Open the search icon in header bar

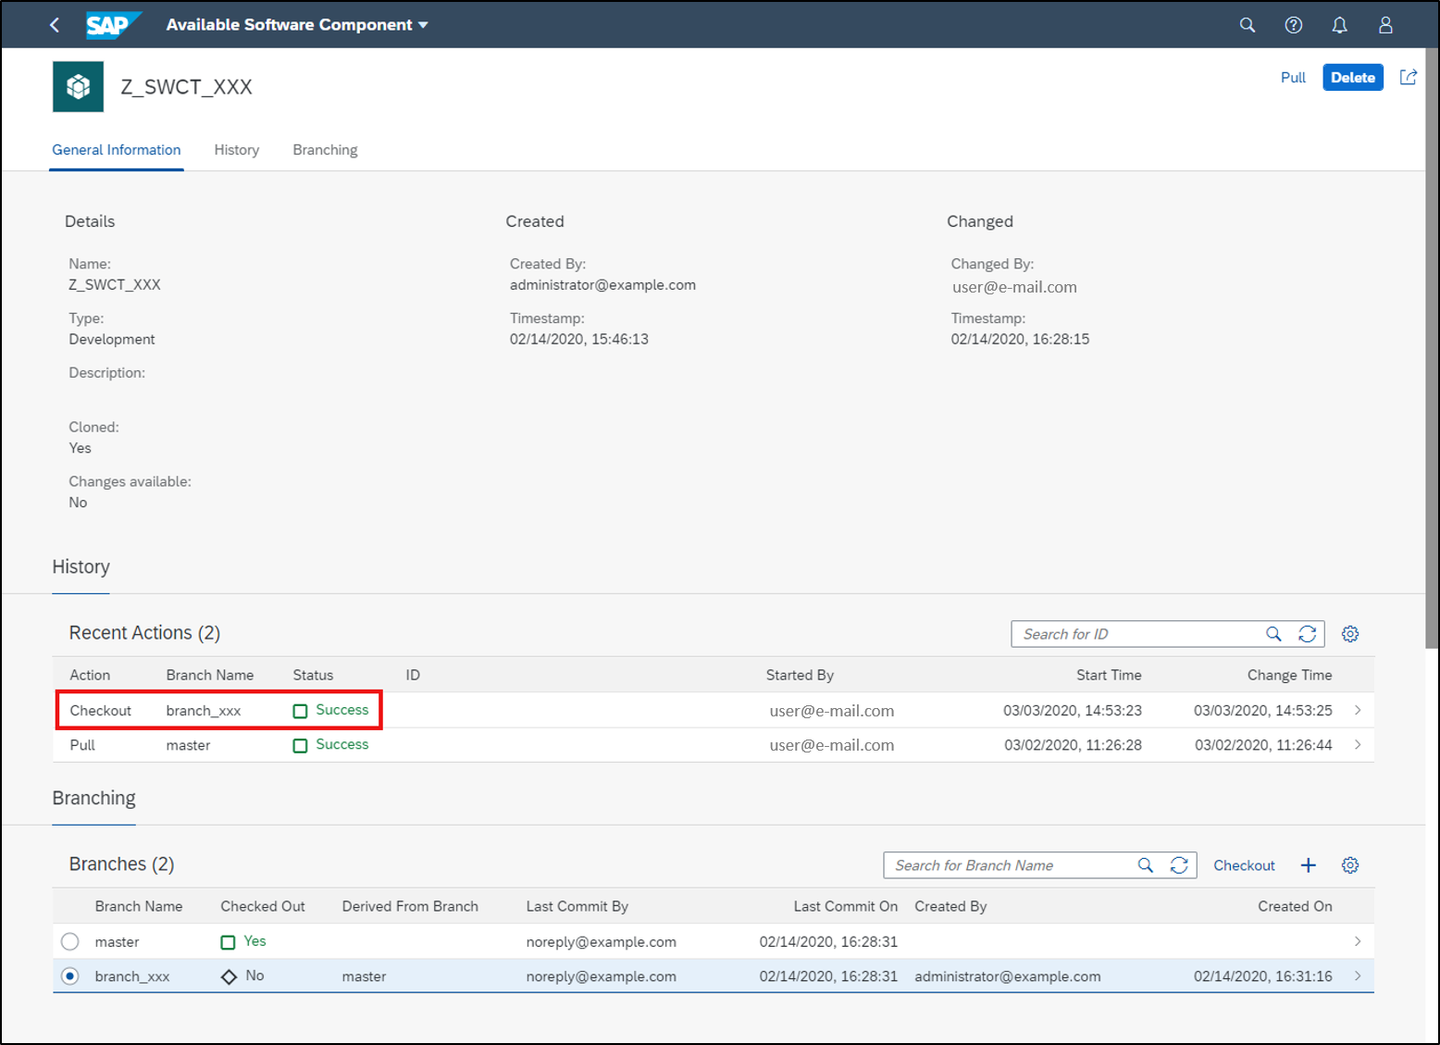(x=1247, y=25)
